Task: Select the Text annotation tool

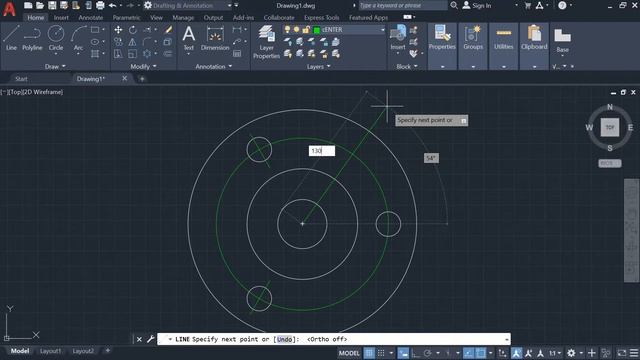Action: pyautogui.click(x=189, y=38)
